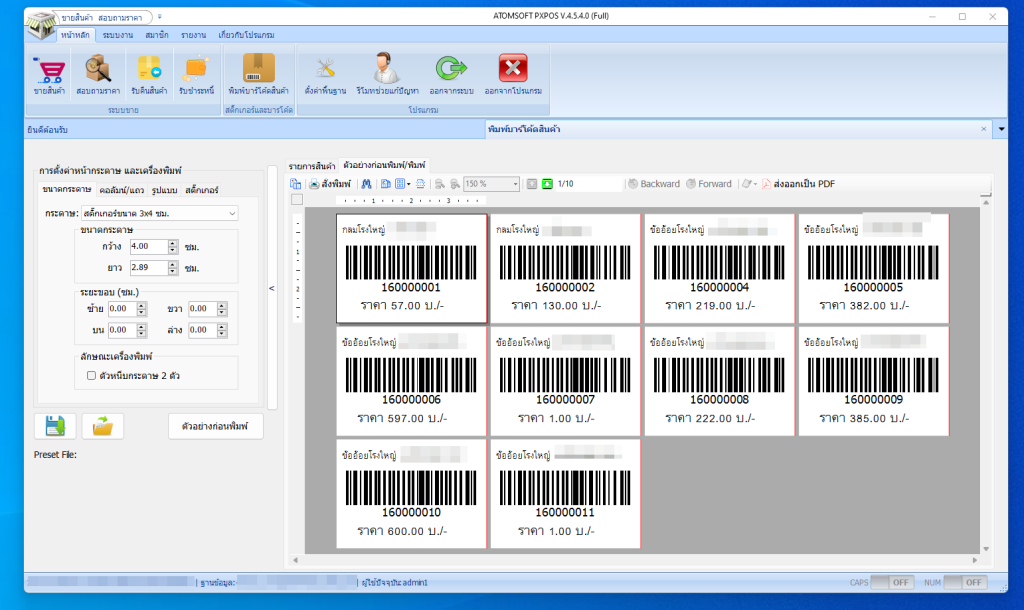The height and width of the screenshot is (610, 1024).
Task: Click the พิมพ์บาร์โค้ดสินค้า barcode box icon
Action: (x=258, y=70)
